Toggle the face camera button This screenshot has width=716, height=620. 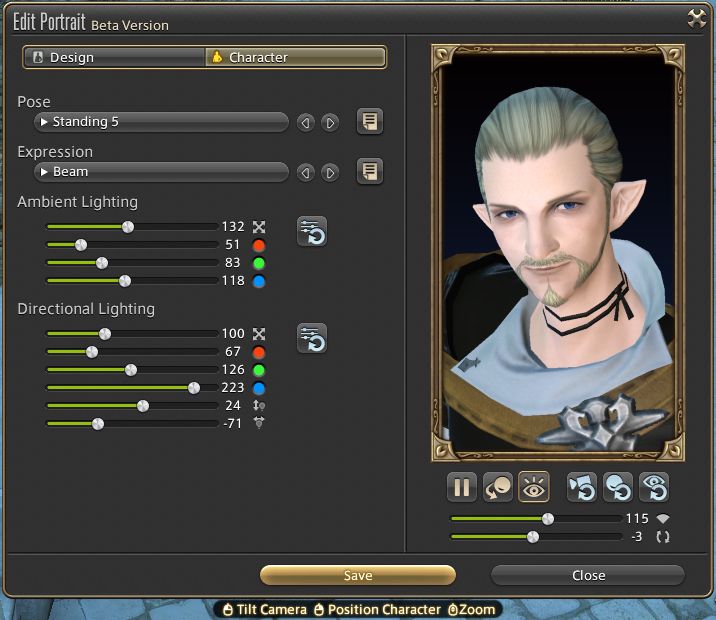point(498,487)
